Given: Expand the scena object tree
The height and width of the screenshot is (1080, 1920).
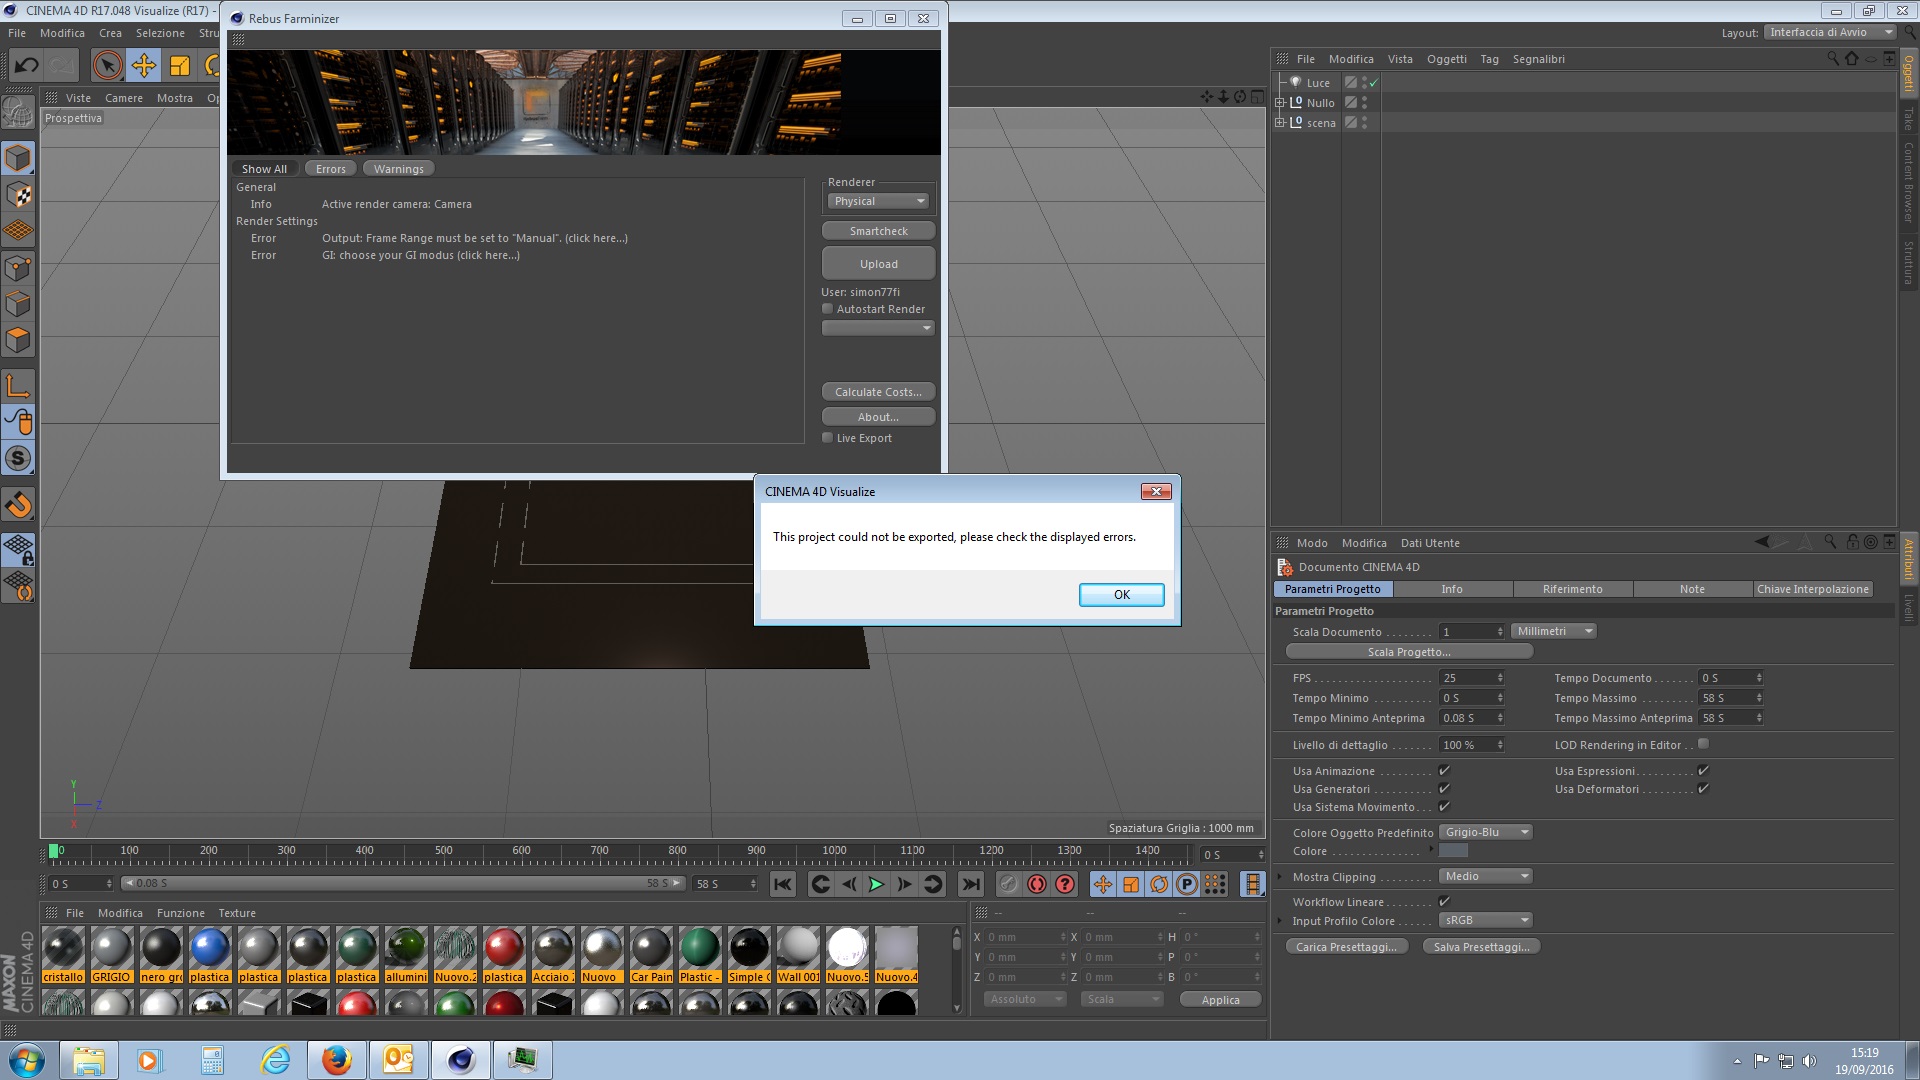Looking at the screenshot, I should pyautogui.click(x=1280, y=123).
